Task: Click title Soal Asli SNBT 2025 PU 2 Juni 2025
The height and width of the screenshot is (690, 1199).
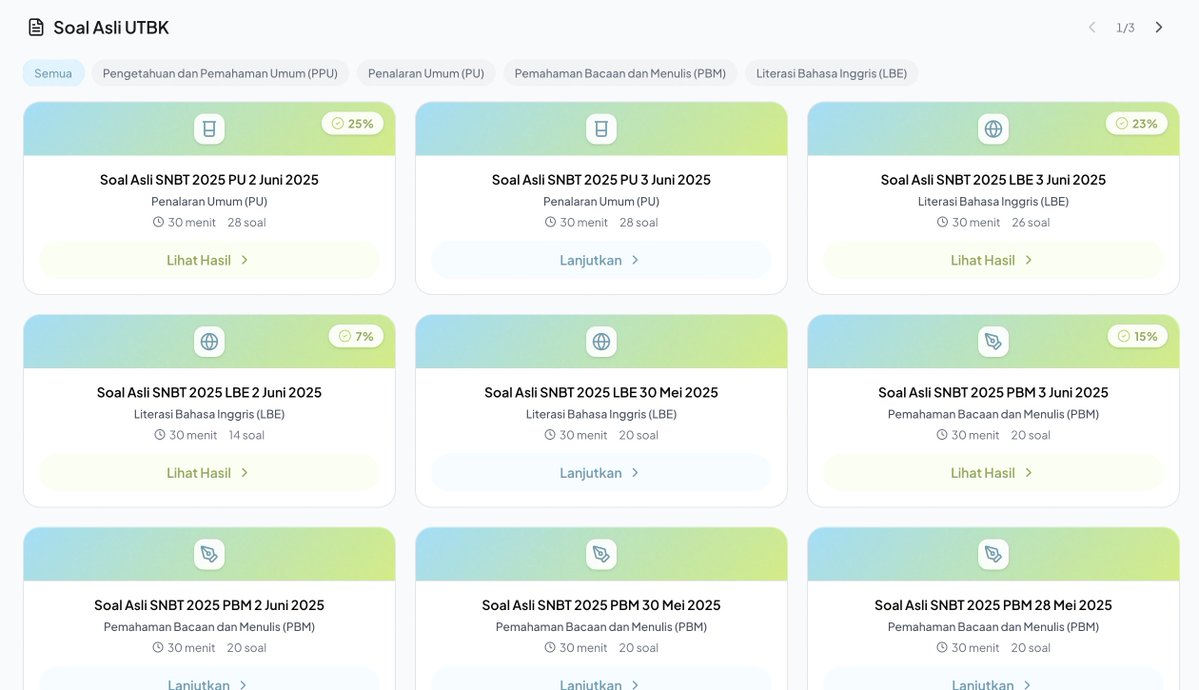Action: (x=209, y=180)
